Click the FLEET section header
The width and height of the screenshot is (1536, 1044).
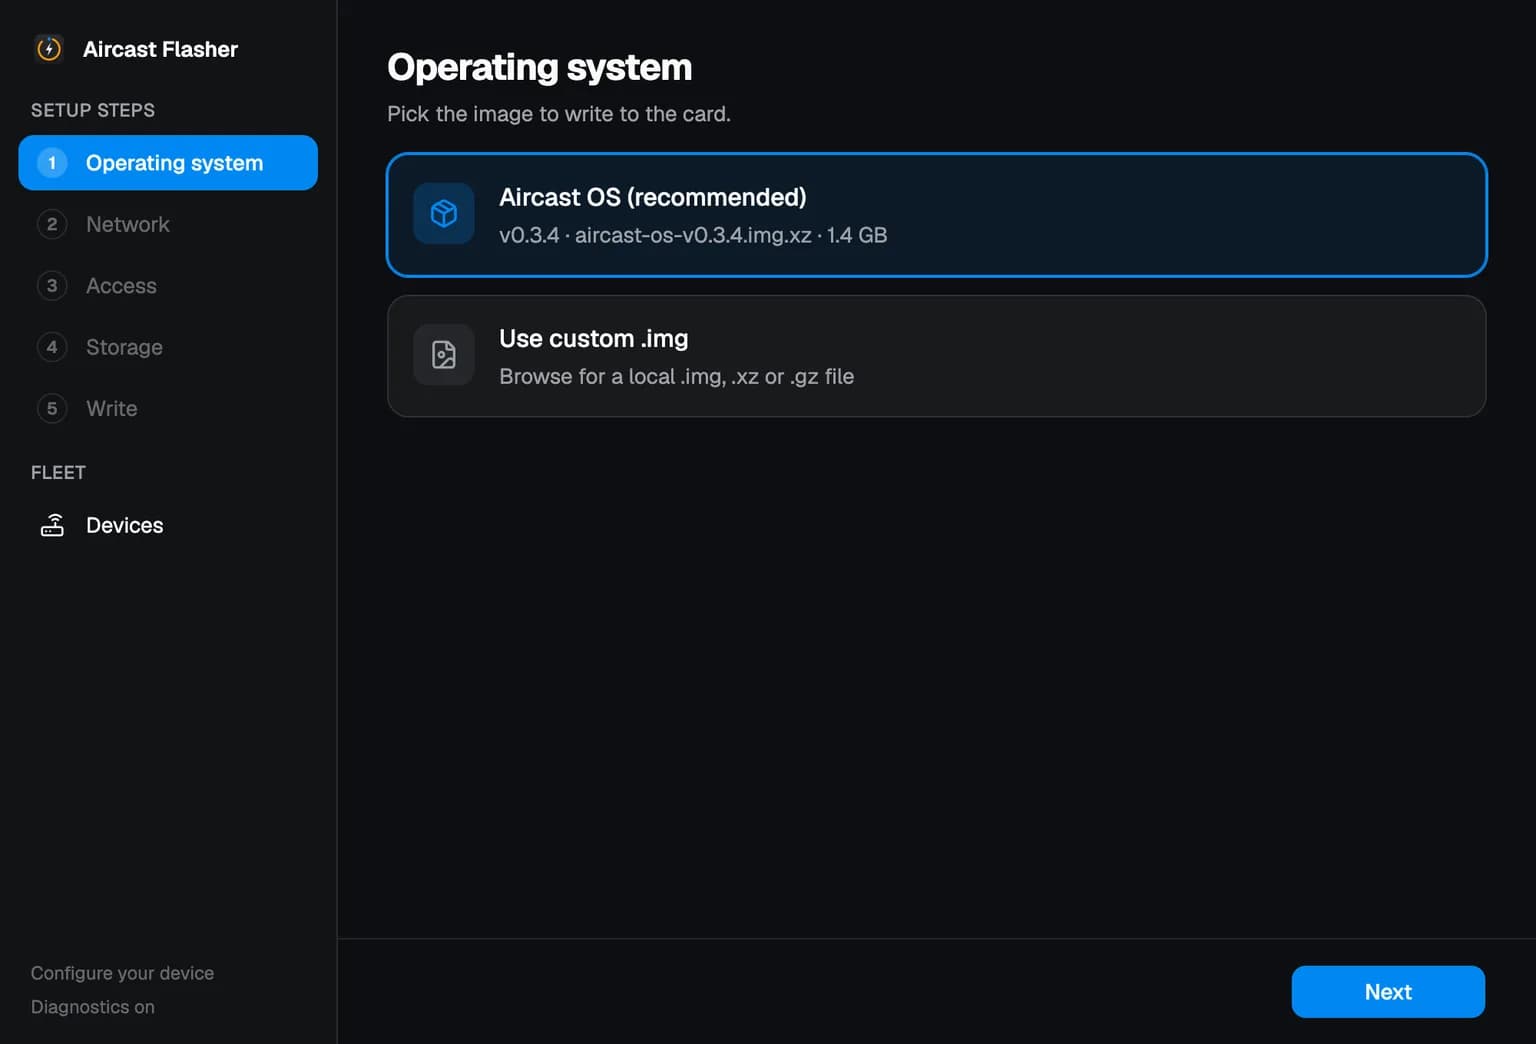click(58, 472)
